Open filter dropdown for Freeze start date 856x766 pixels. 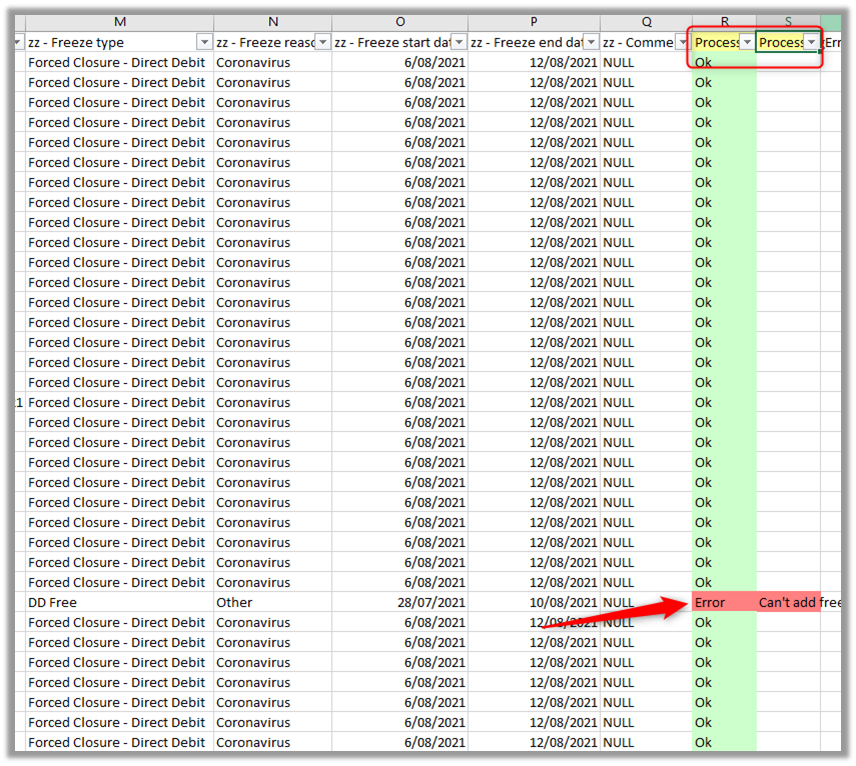[459, 43]
